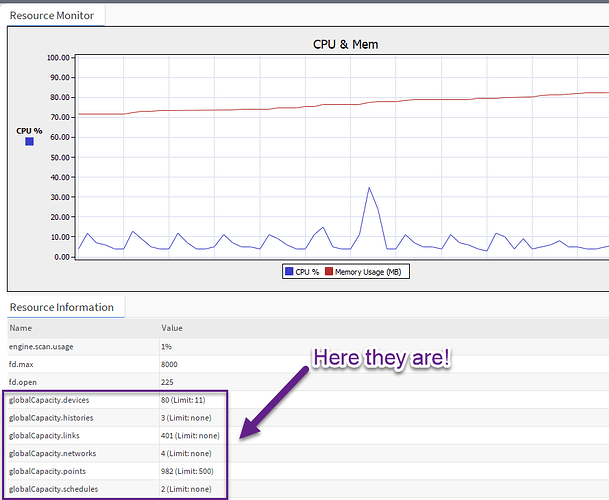Click the red Memory Usage legend icon
Screen dimensions: 609x500
(x=328, y=271)
